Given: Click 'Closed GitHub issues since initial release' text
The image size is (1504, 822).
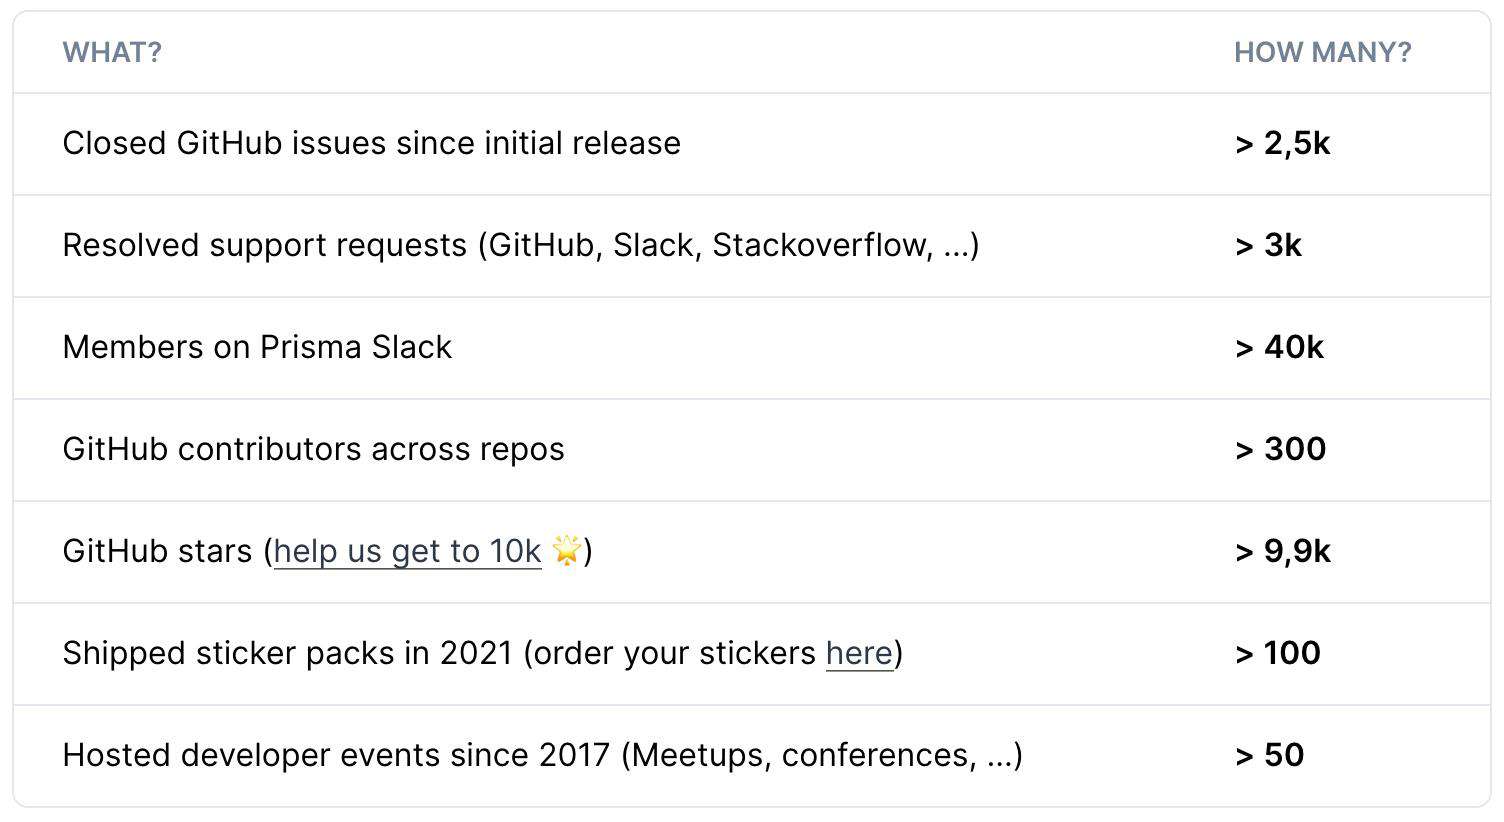Looking at the screenshot, I should click(x=371, y=143).
